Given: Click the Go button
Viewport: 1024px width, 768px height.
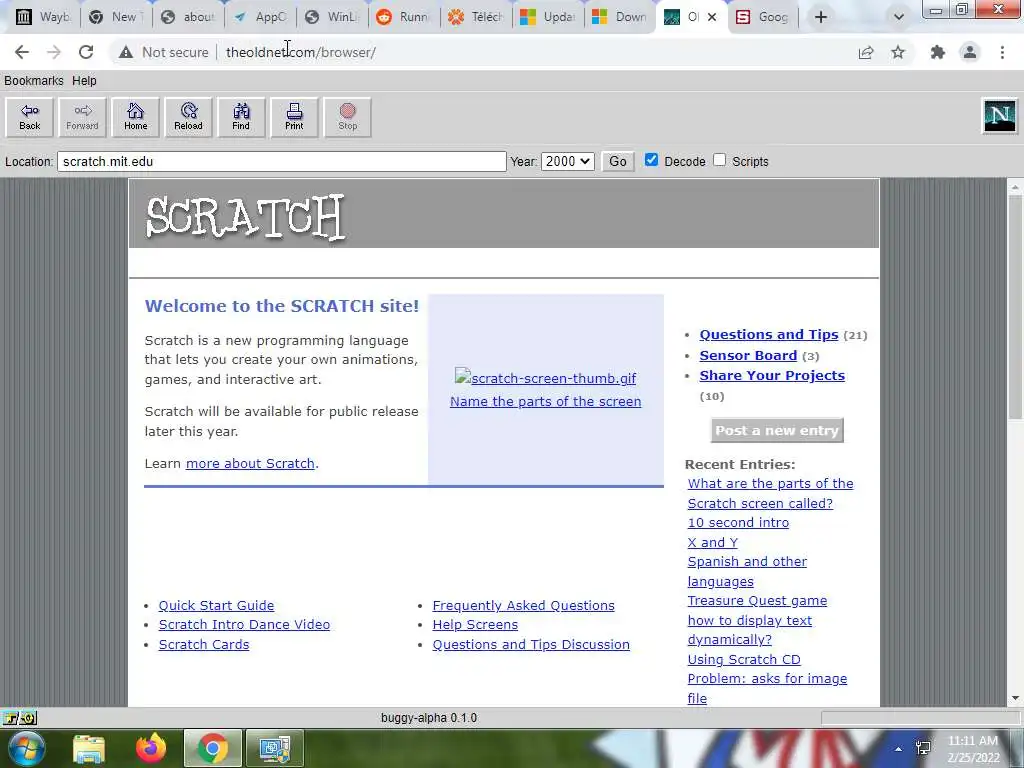Looking at the screenshot, I should click(618, 161).
